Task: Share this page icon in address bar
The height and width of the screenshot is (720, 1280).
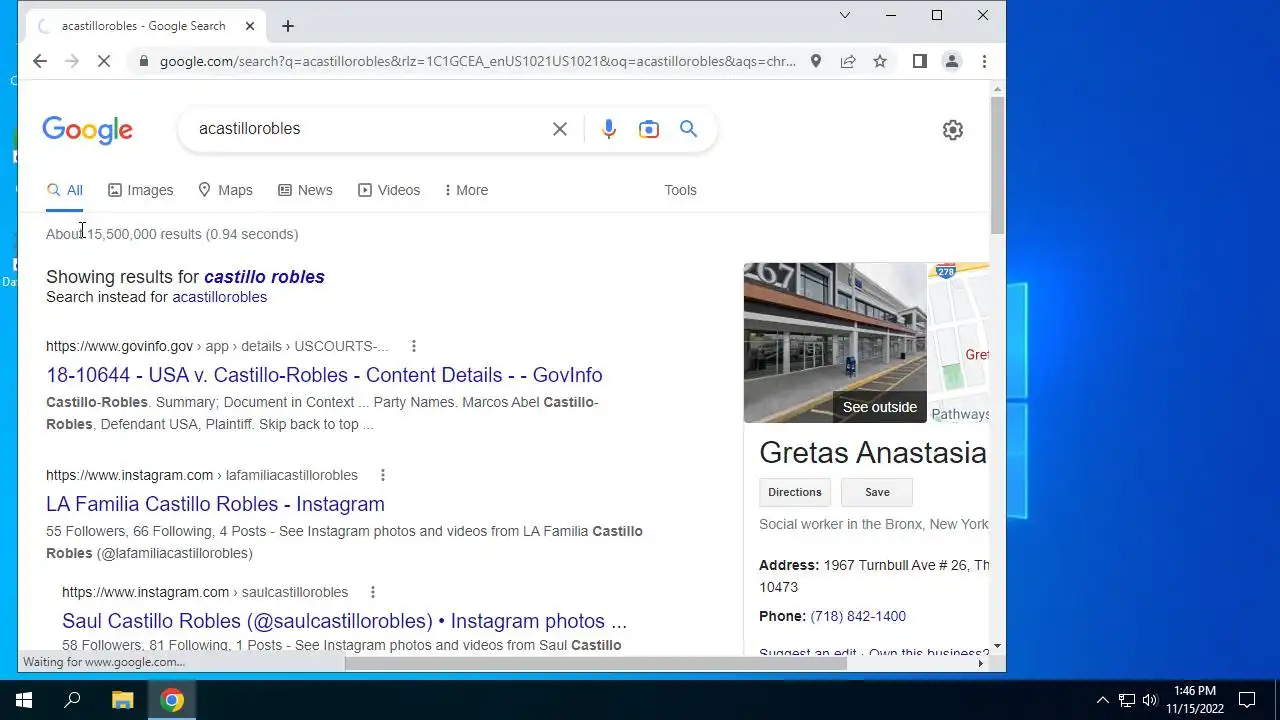Action: click(848, 61)
